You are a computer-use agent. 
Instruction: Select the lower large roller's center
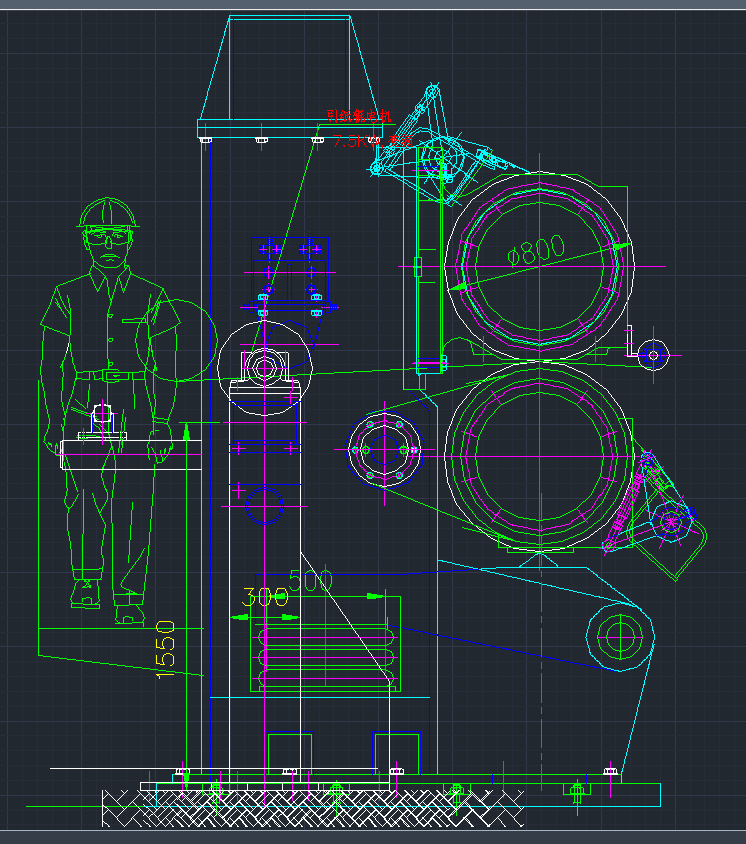point(539,456)
